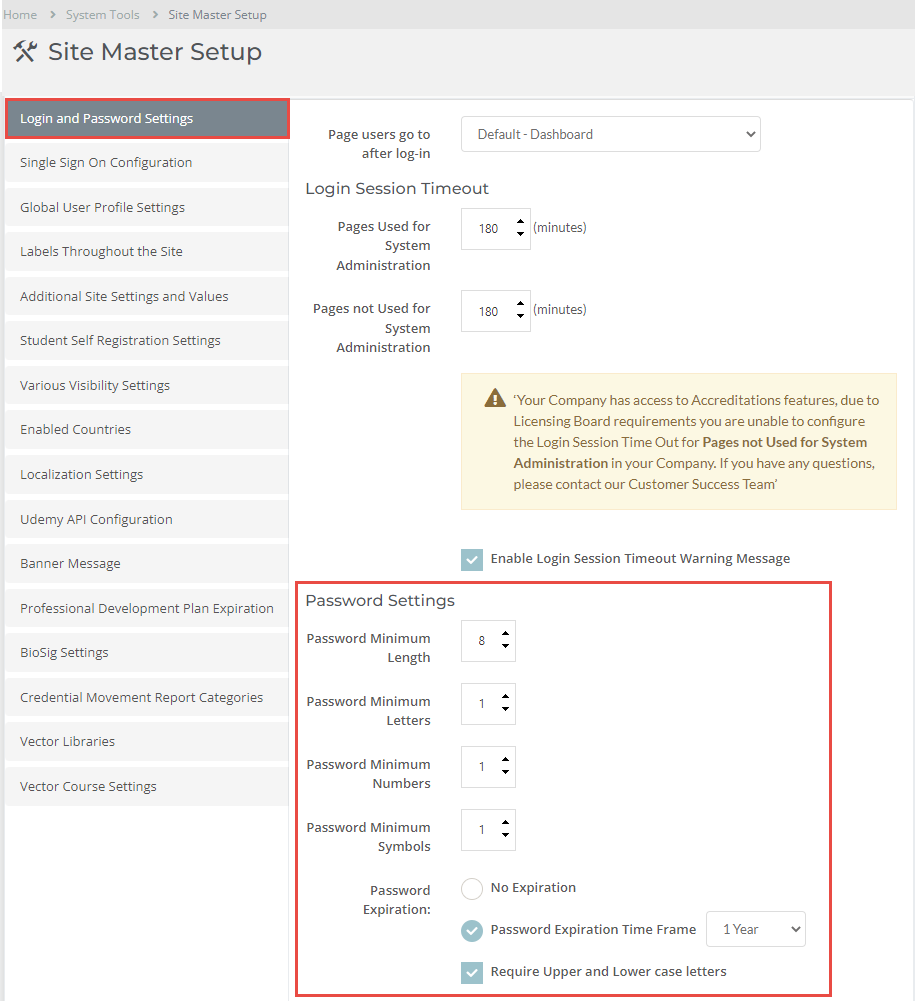The image size is (915, 1001).
Task: Navigate to System Tools breadcrumb
Action: tap(103, 15)
